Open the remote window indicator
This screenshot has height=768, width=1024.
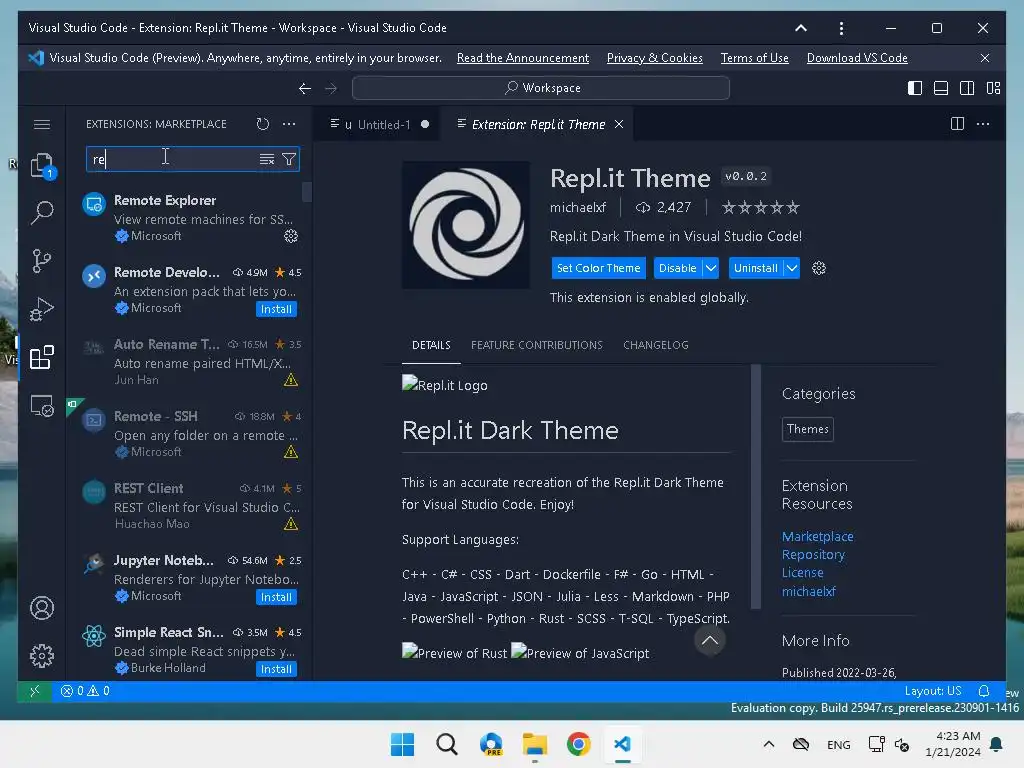pyautogui.click(x=35, y=691)
